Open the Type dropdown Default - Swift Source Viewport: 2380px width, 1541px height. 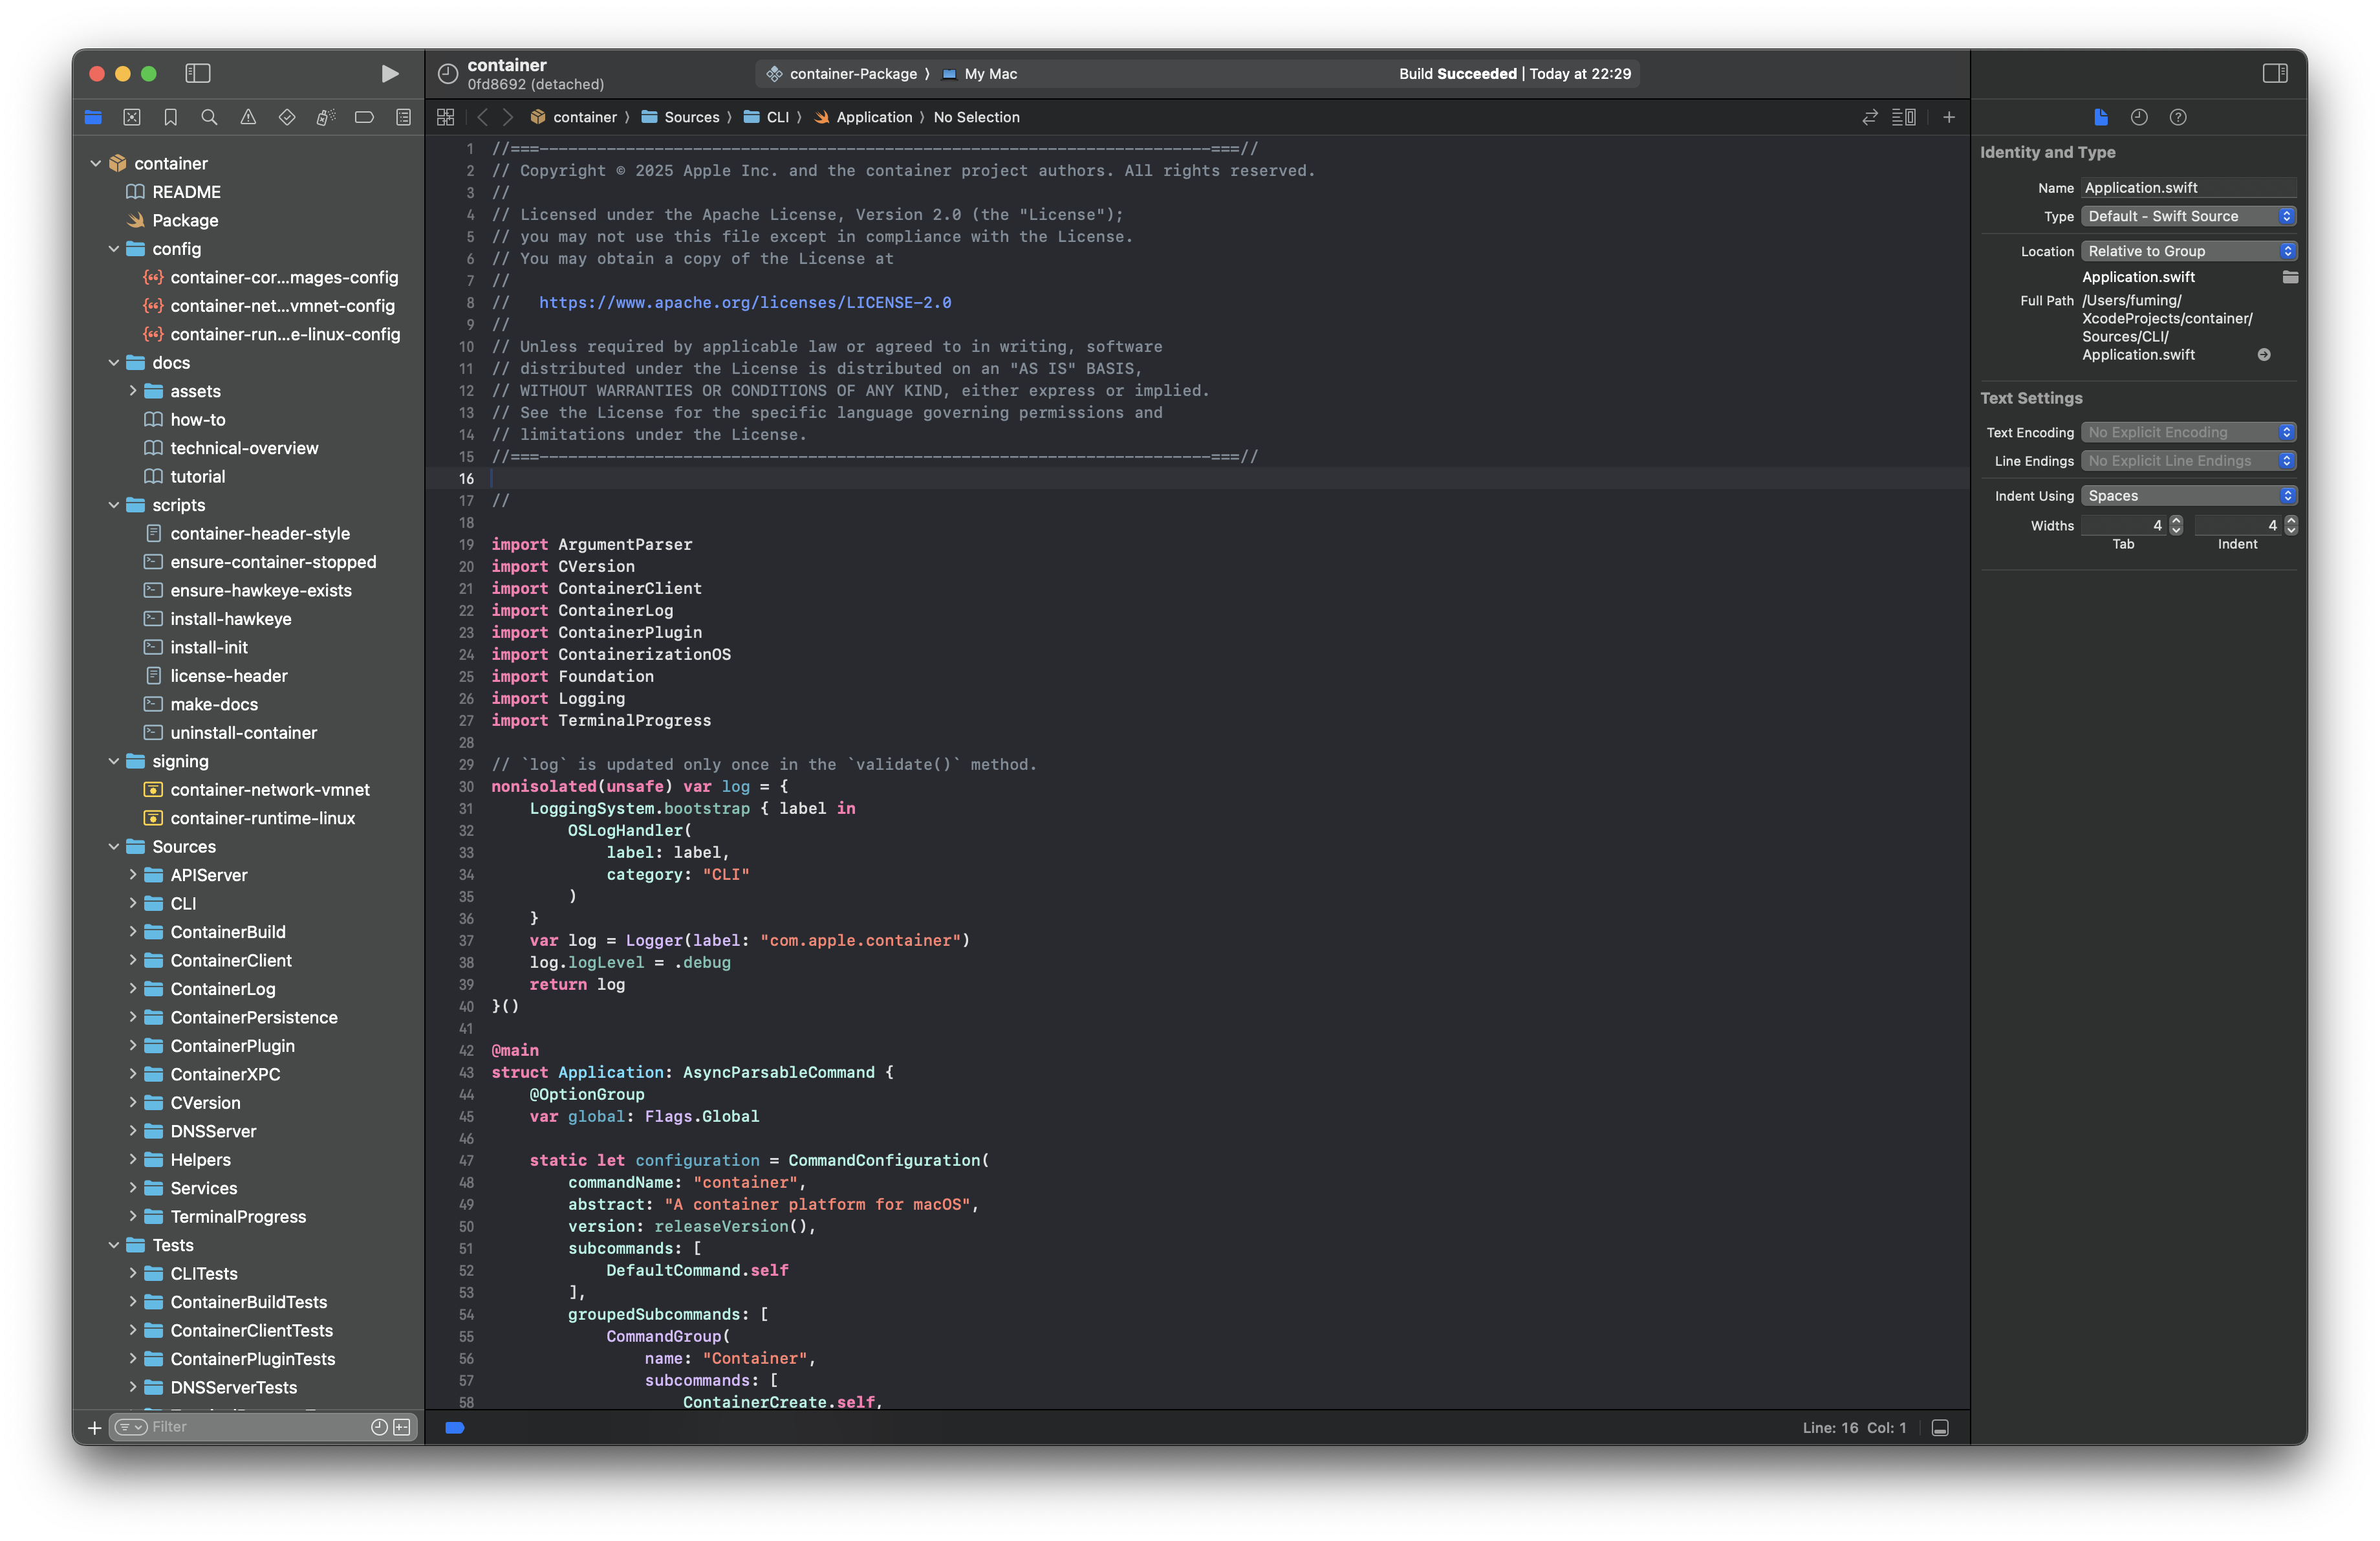(2189, 216)
